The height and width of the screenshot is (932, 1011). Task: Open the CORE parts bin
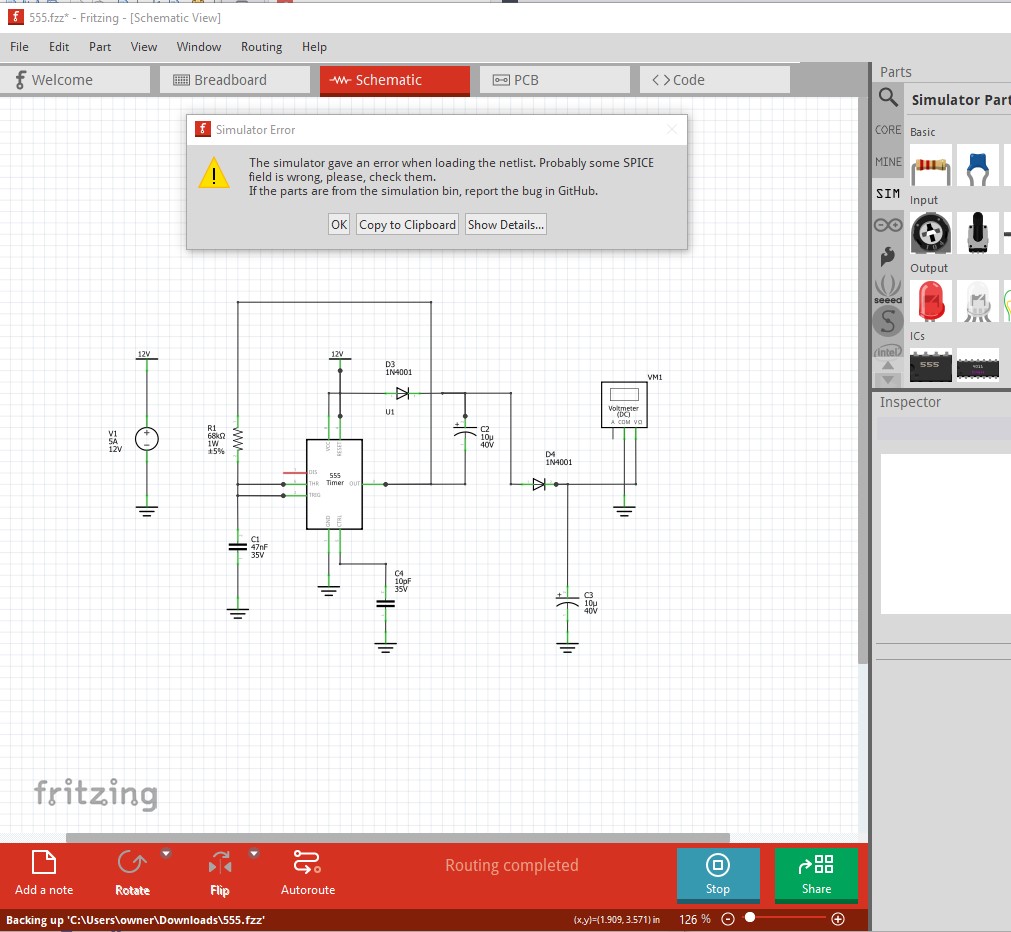888,130
